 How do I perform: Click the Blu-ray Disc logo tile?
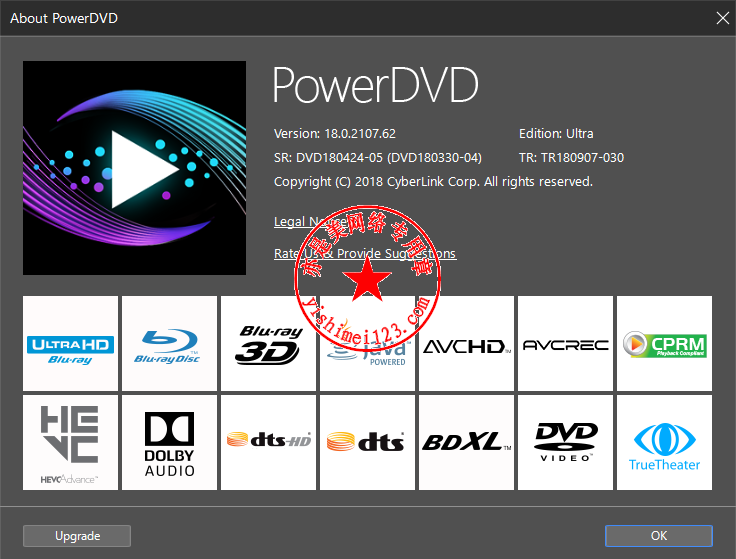(x=169, y=343)
